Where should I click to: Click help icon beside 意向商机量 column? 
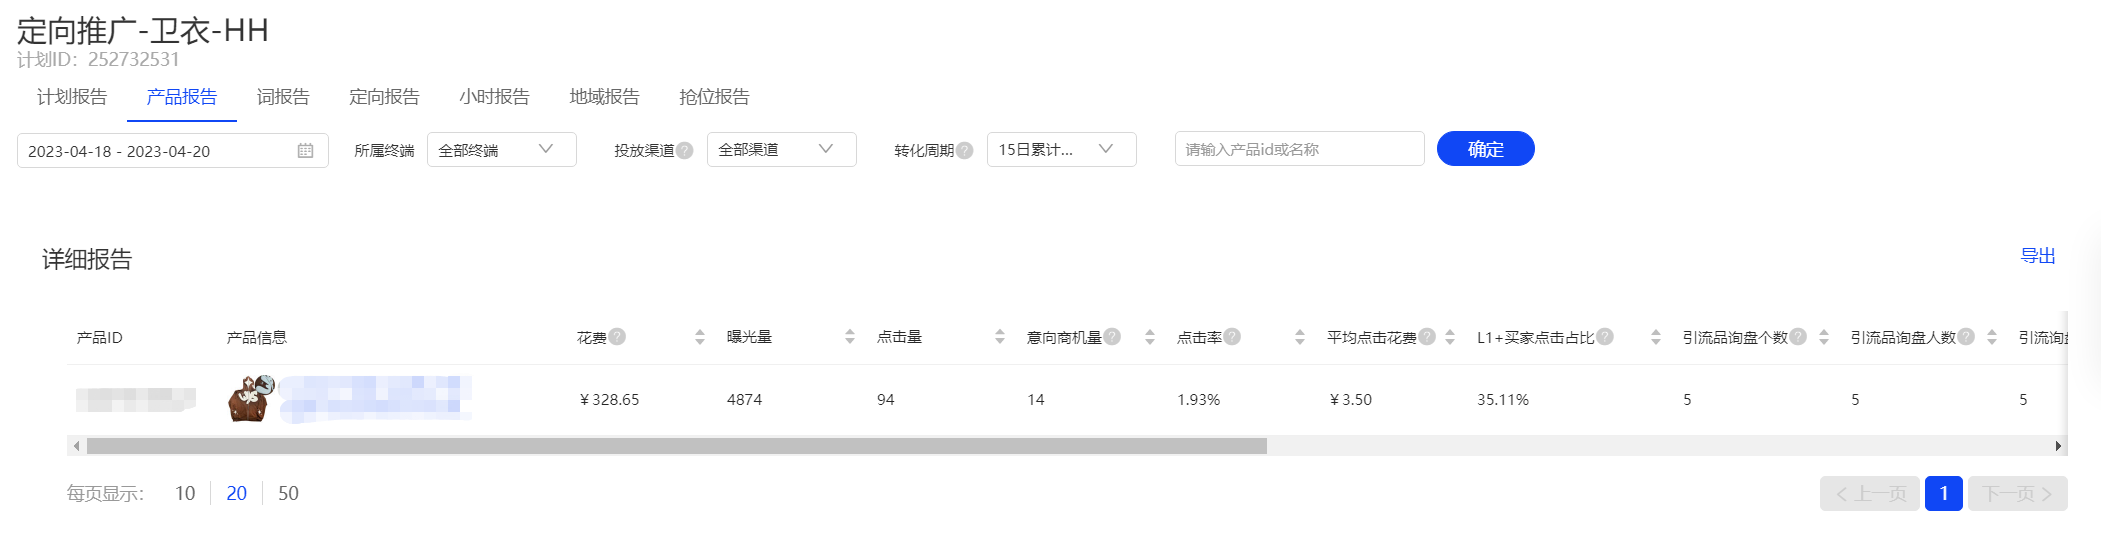coord(1112,337)
